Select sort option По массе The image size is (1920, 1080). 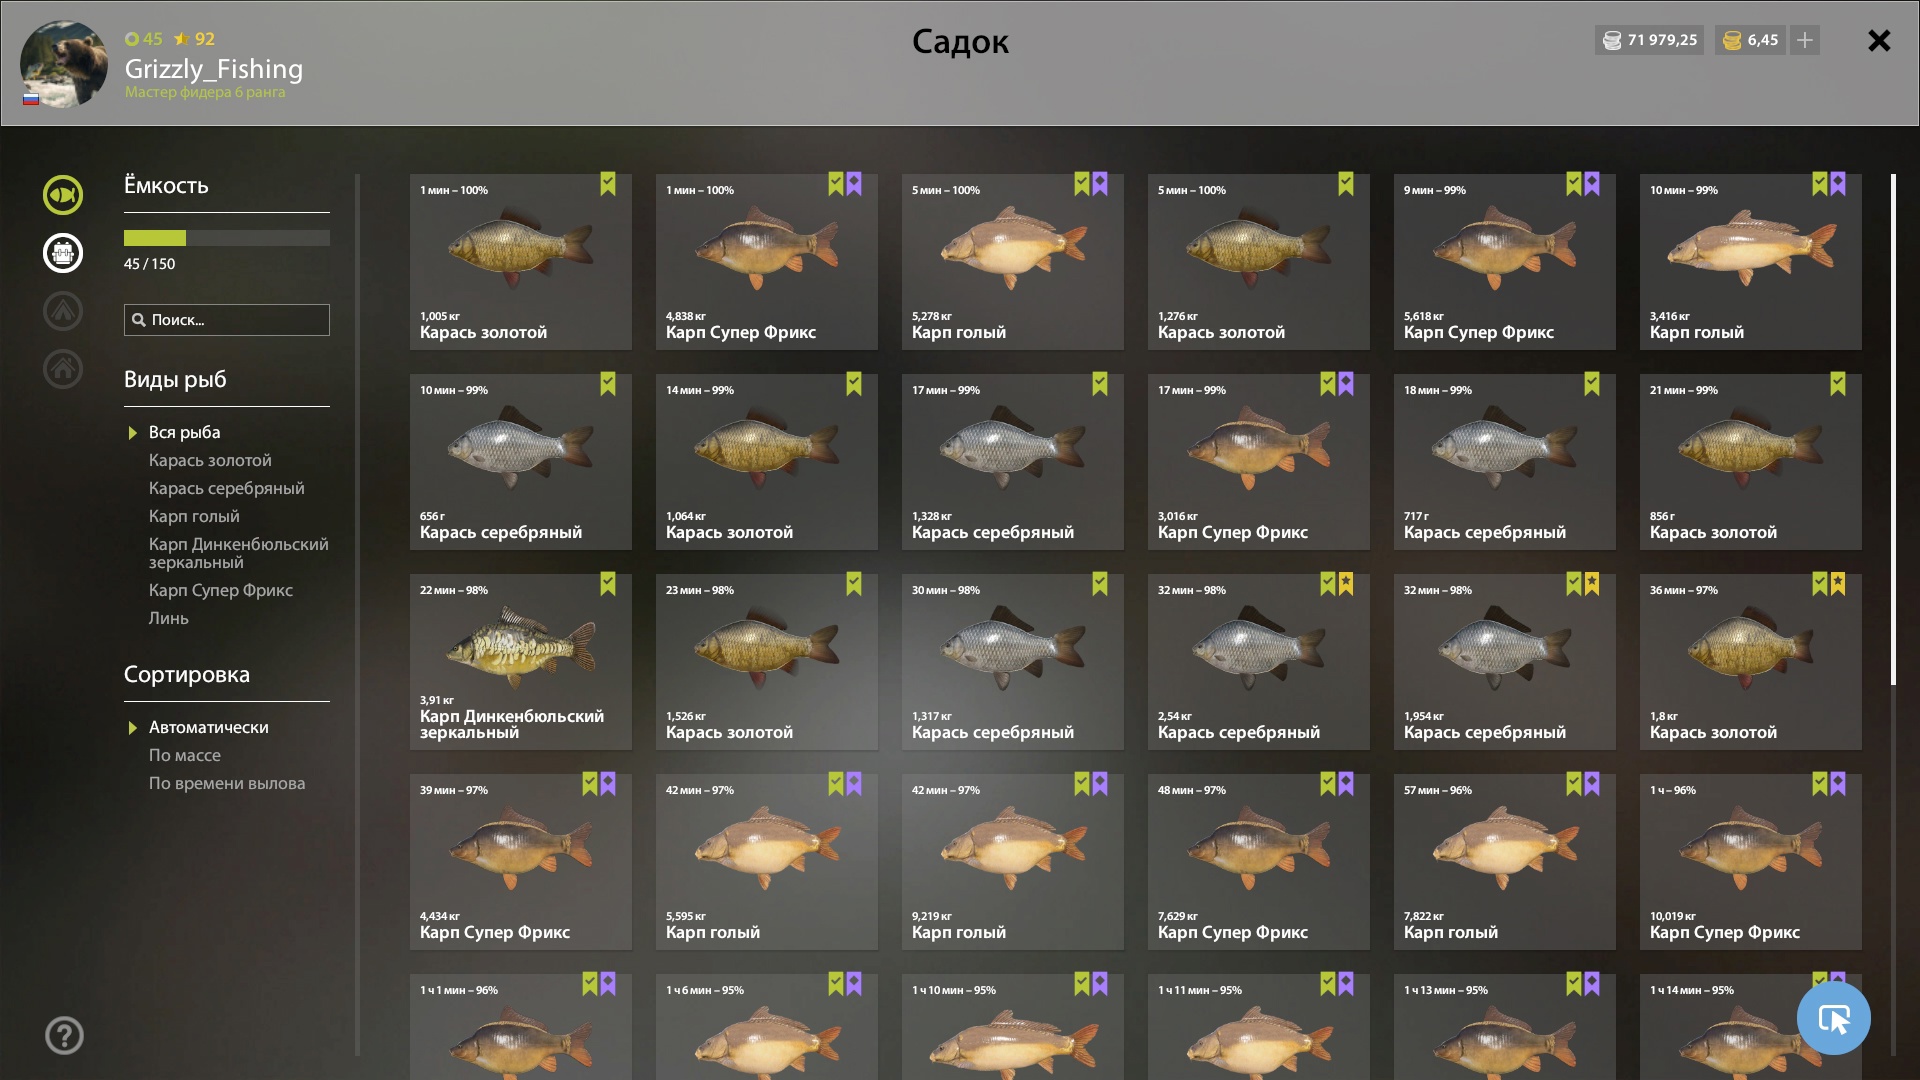click(x=185, y=755)
